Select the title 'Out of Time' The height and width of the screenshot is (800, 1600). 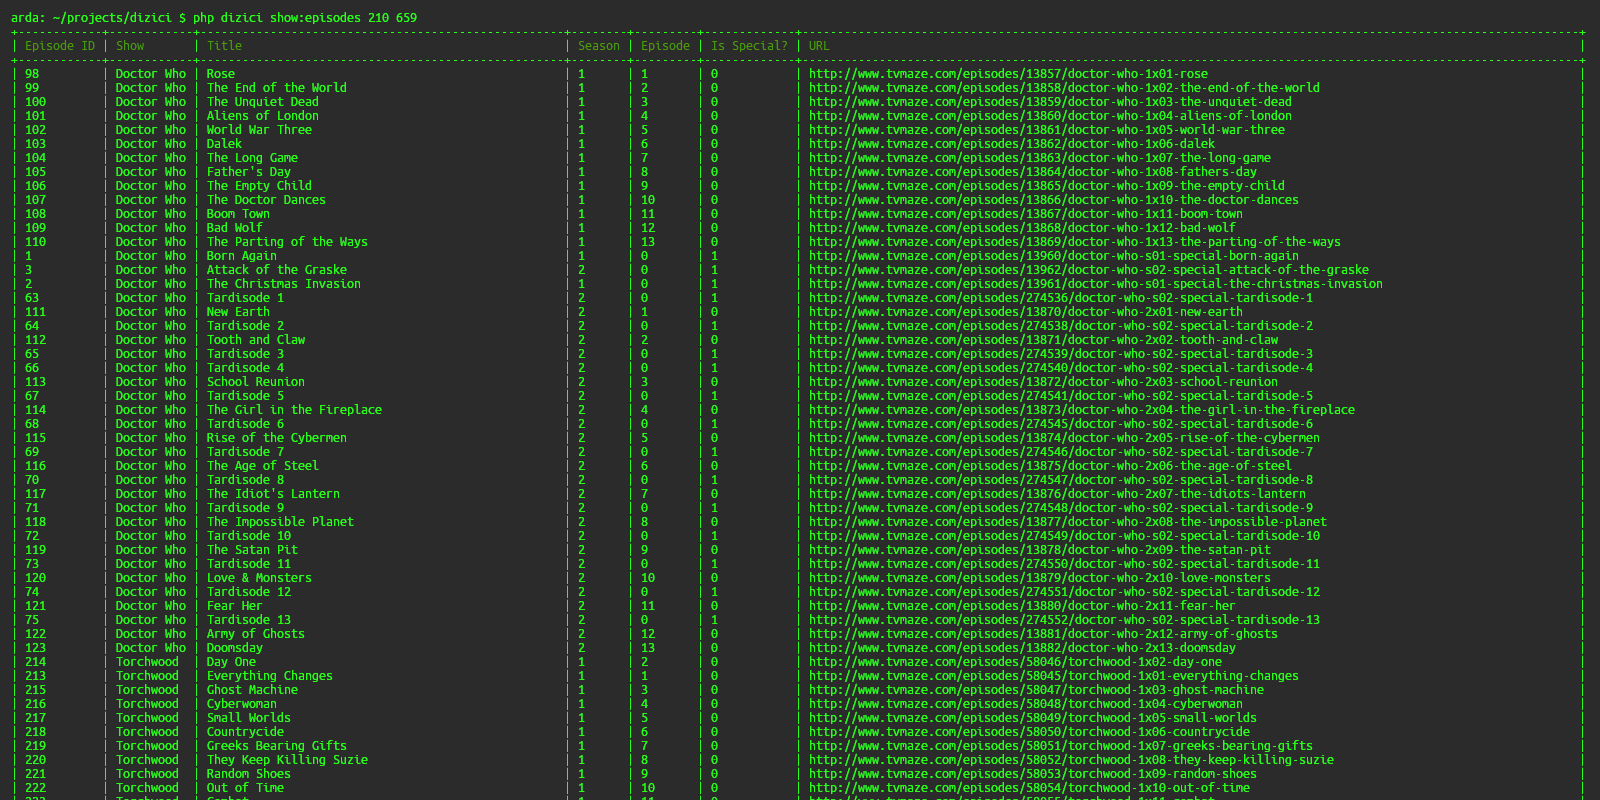pyautogui.click(x=245, y=788)
